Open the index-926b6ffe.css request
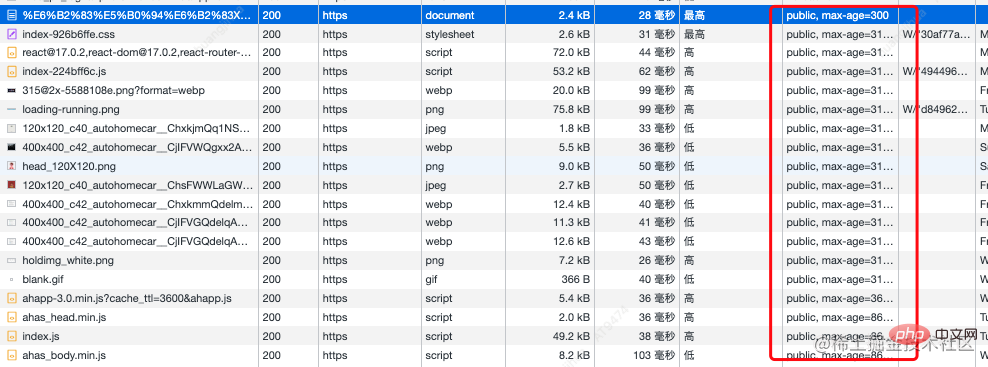The width and height of the screenshot is (988, 367). [69, 34]
